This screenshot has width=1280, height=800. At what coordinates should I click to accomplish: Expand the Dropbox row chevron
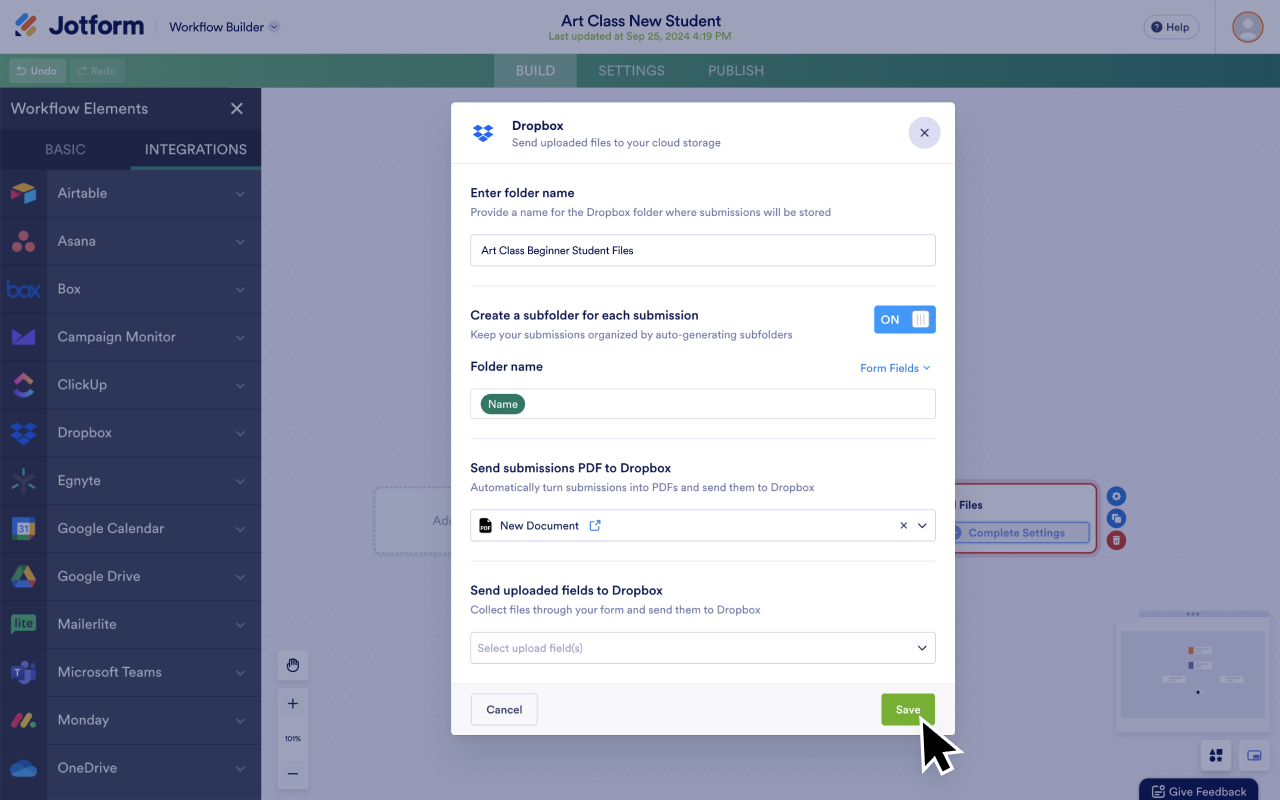tap(240, 434)
